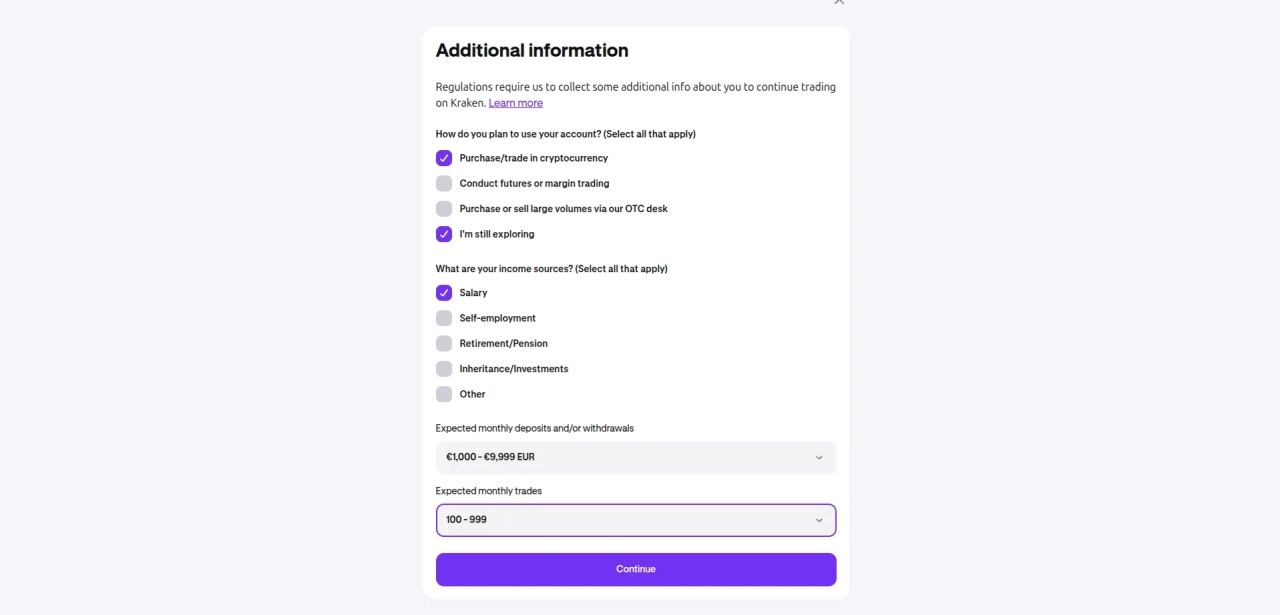Check Conduct futures or margin trading
Image resolution: width=1280 pixels, height=615 pixels.
(444, 183)
